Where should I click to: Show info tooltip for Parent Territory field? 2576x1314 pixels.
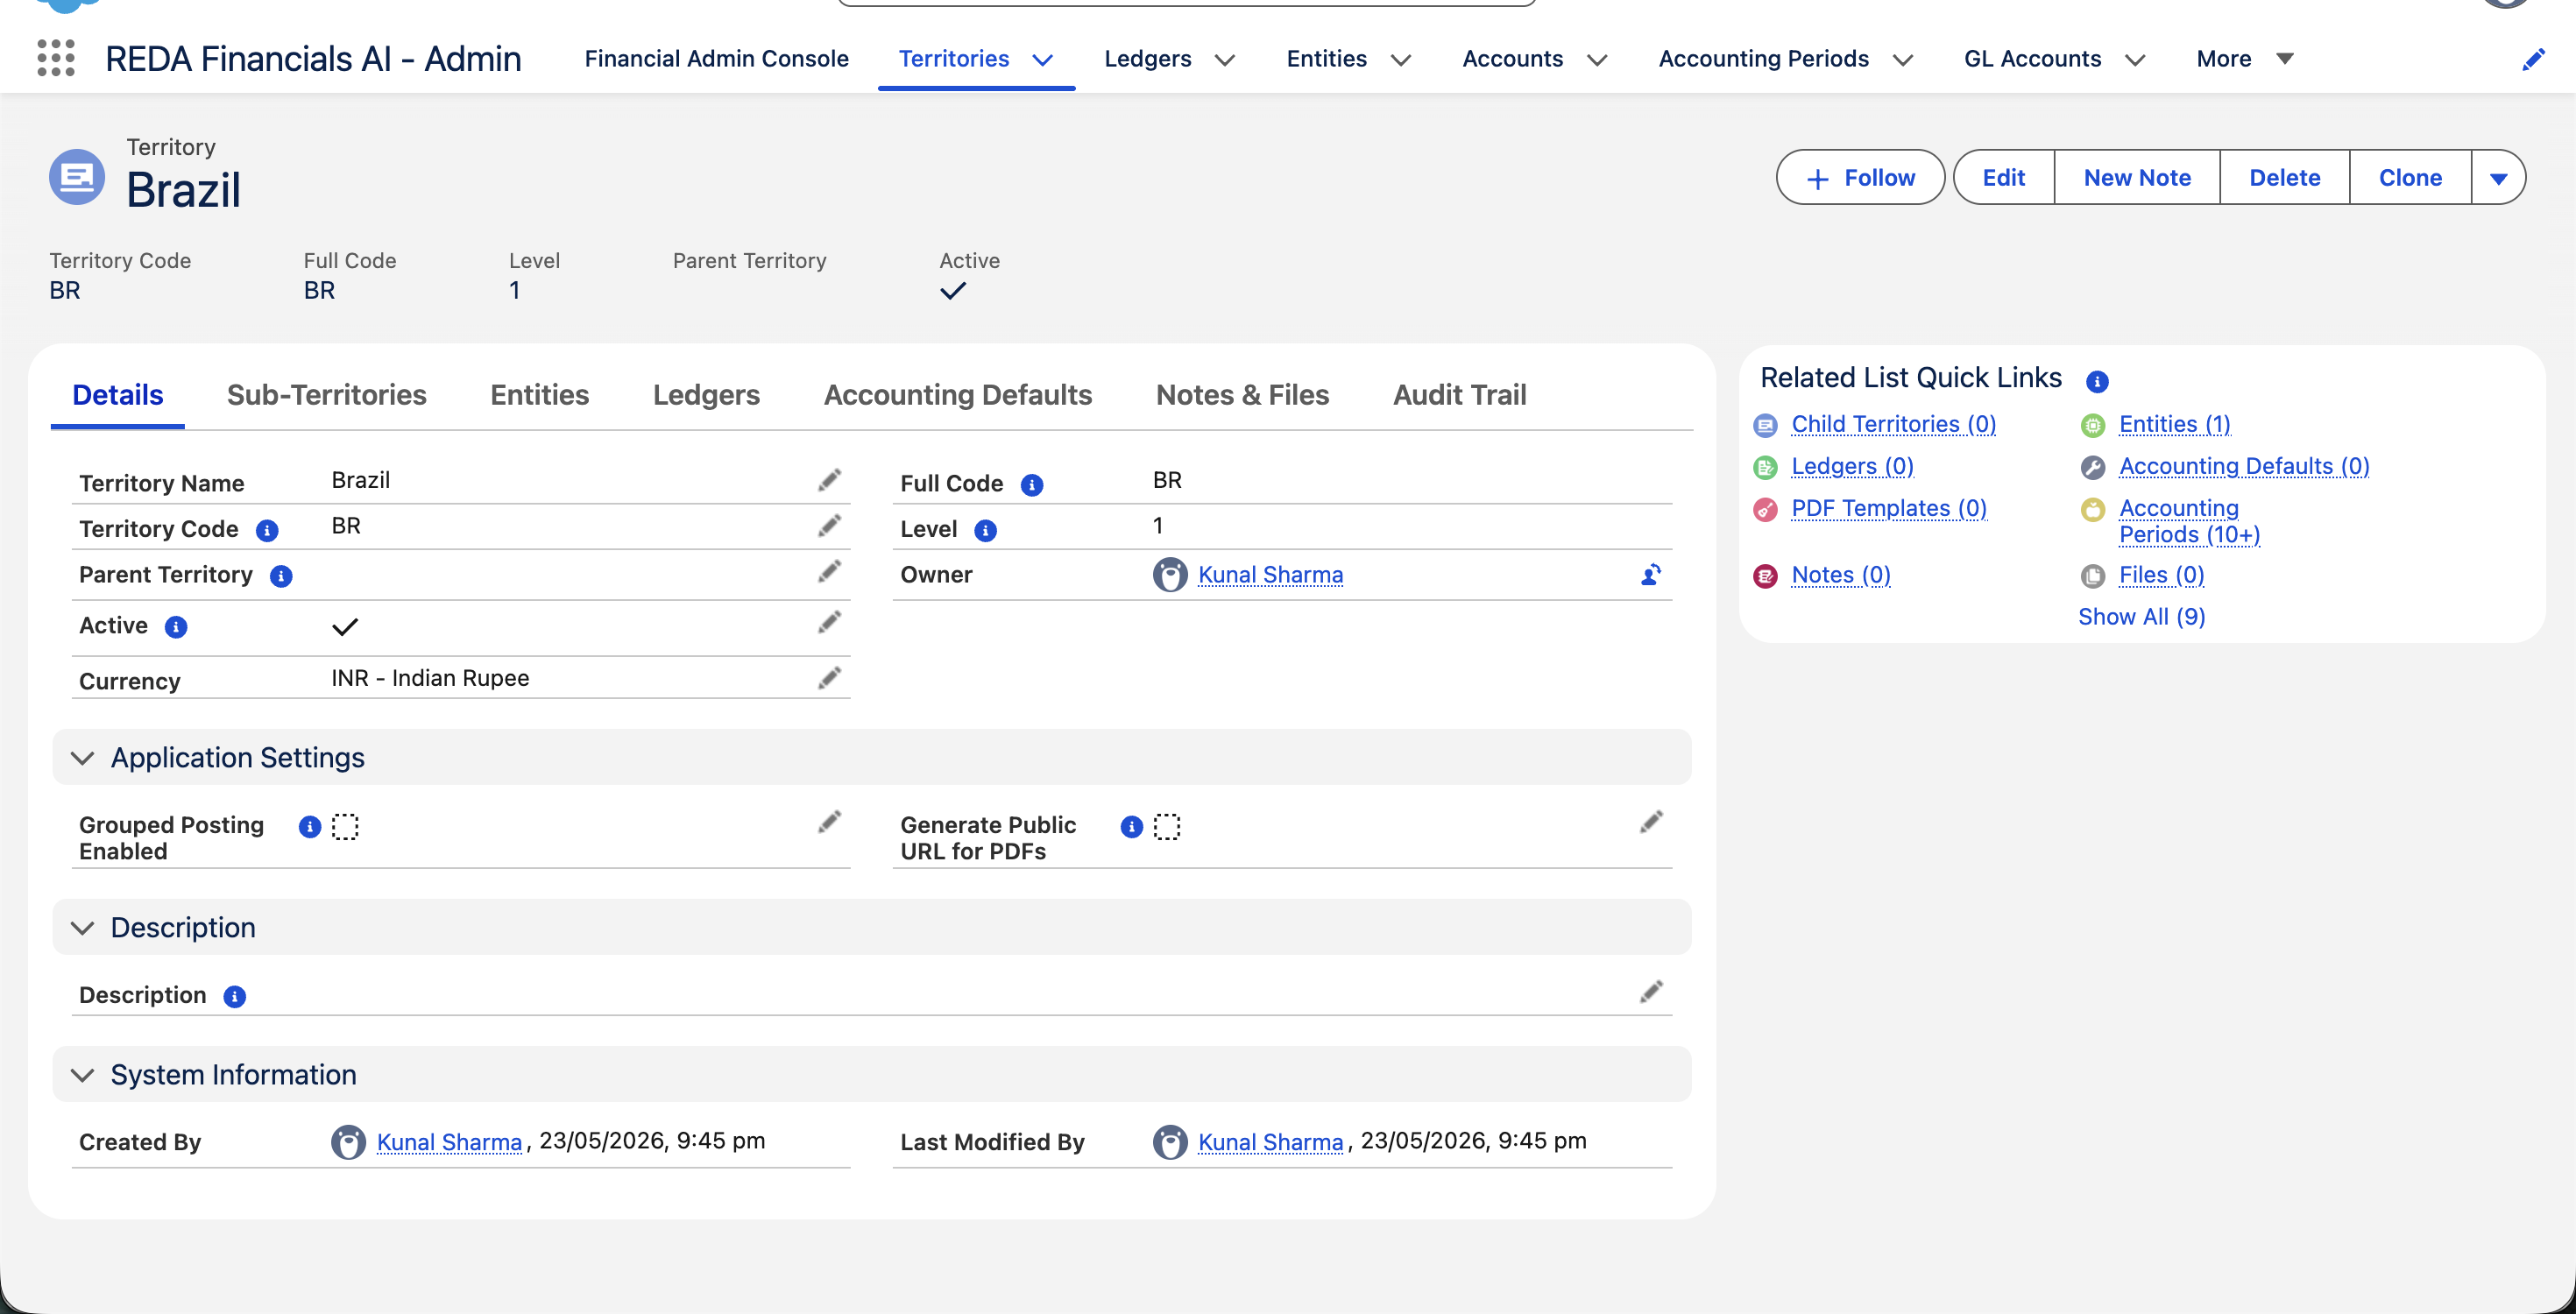281,577
